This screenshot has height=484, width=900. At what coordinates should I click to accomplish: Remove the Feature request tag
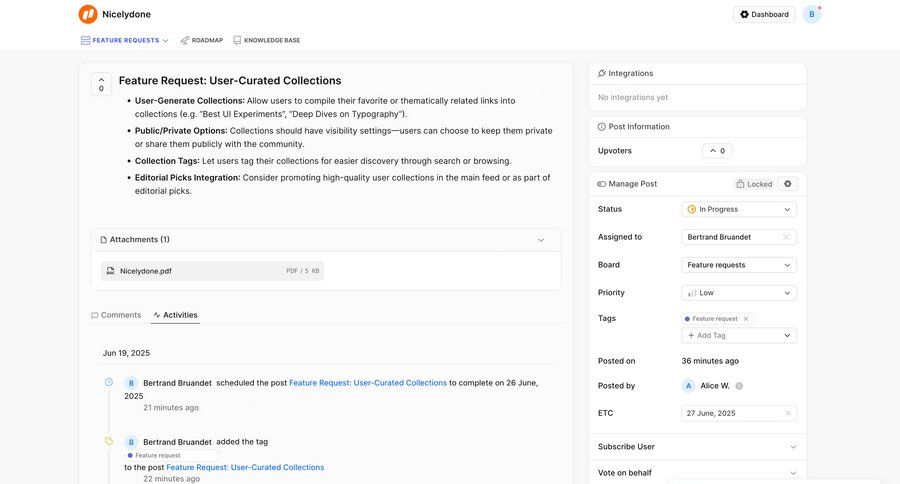click(746, 319)
